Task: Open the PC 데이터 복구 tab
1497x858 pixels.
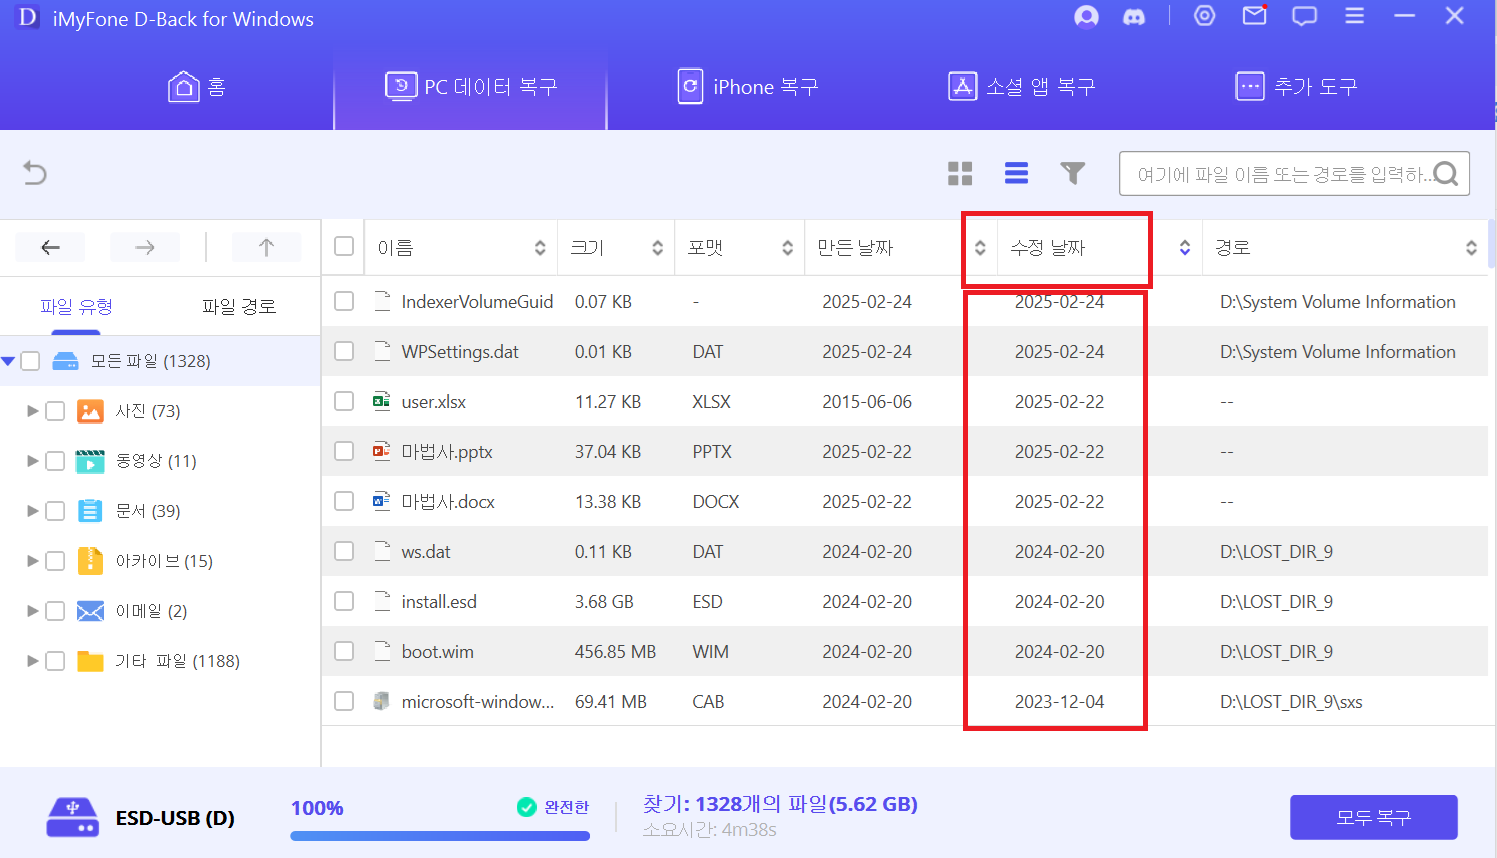Action: click(x=471, y=87)
